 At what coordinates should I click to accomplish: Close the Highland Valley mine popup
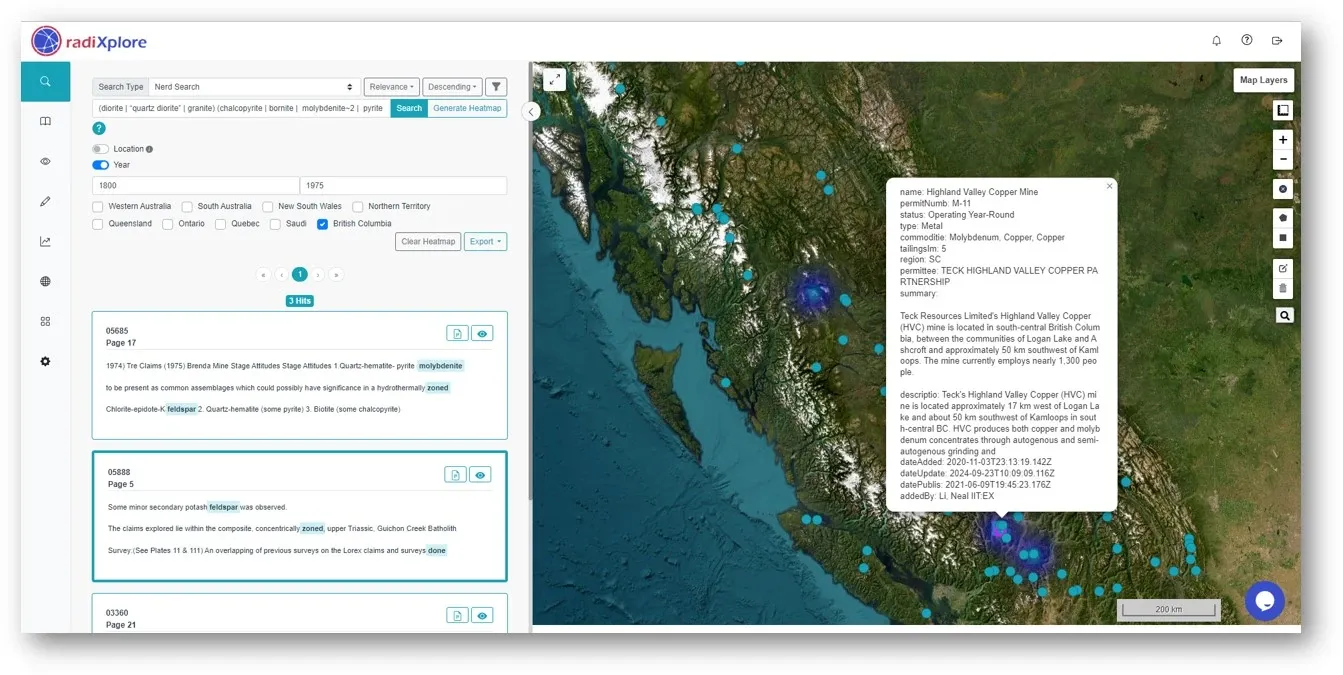click(x=1109, y=186)
